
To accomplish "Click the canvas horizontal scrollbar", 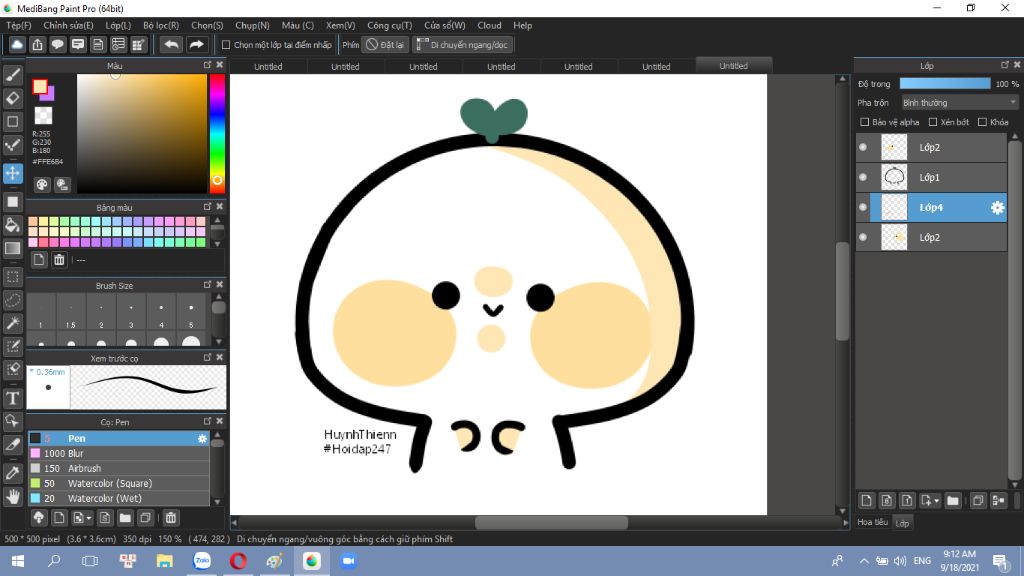I will (551, 522).
